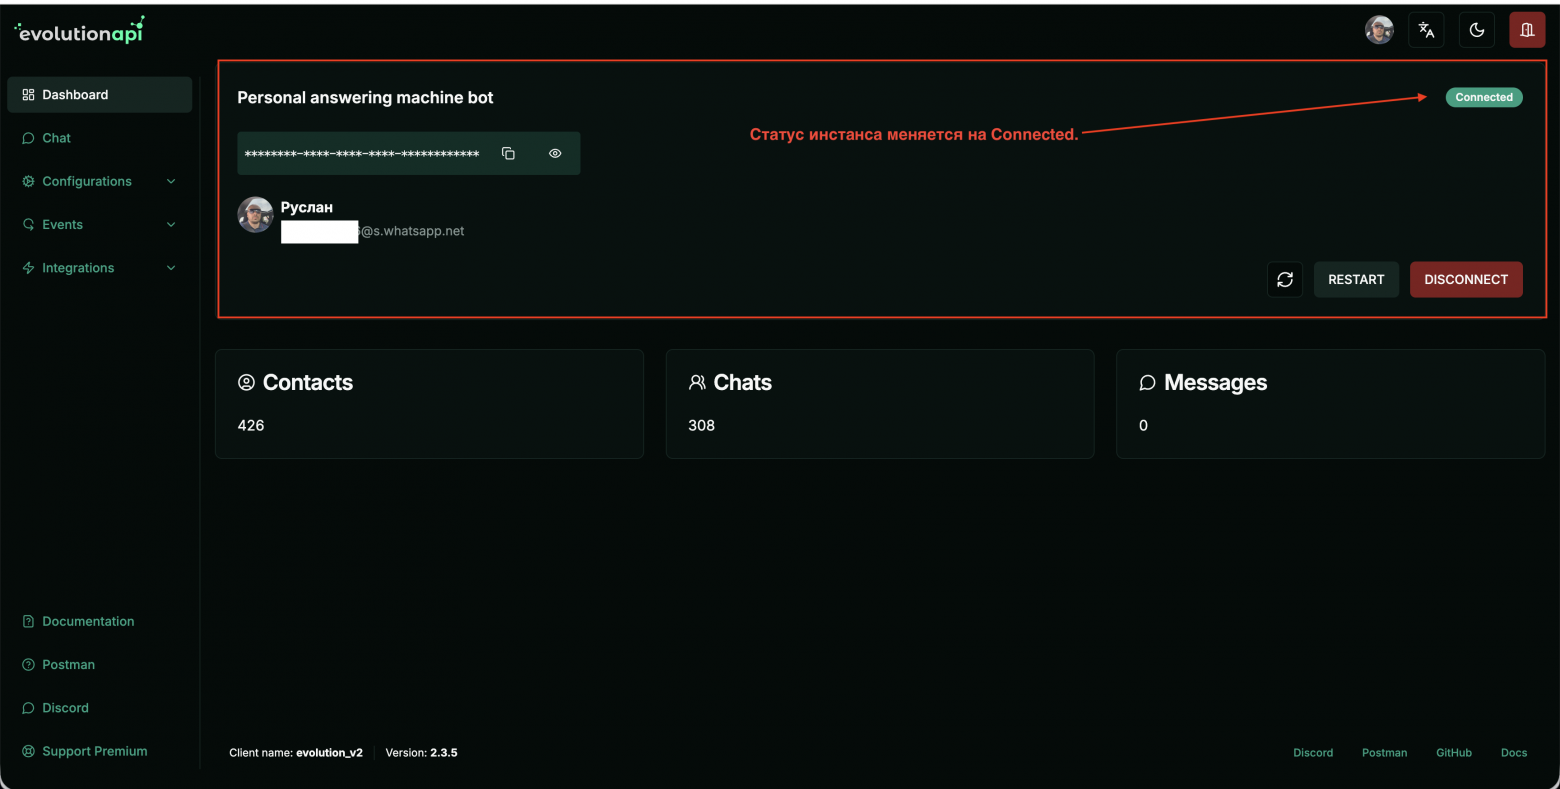Expand the Integrations submenu chevron

(x=171, y=268)
